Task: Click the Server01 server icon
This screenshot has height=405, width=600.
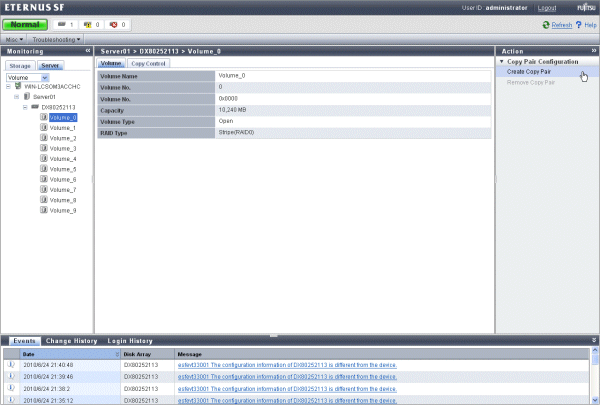Action: point(27,96)
